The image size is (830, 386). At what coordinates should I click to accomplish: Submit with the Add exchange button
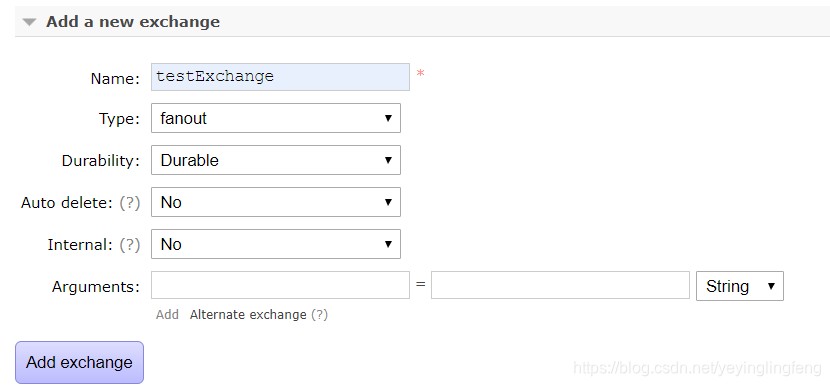79,362
